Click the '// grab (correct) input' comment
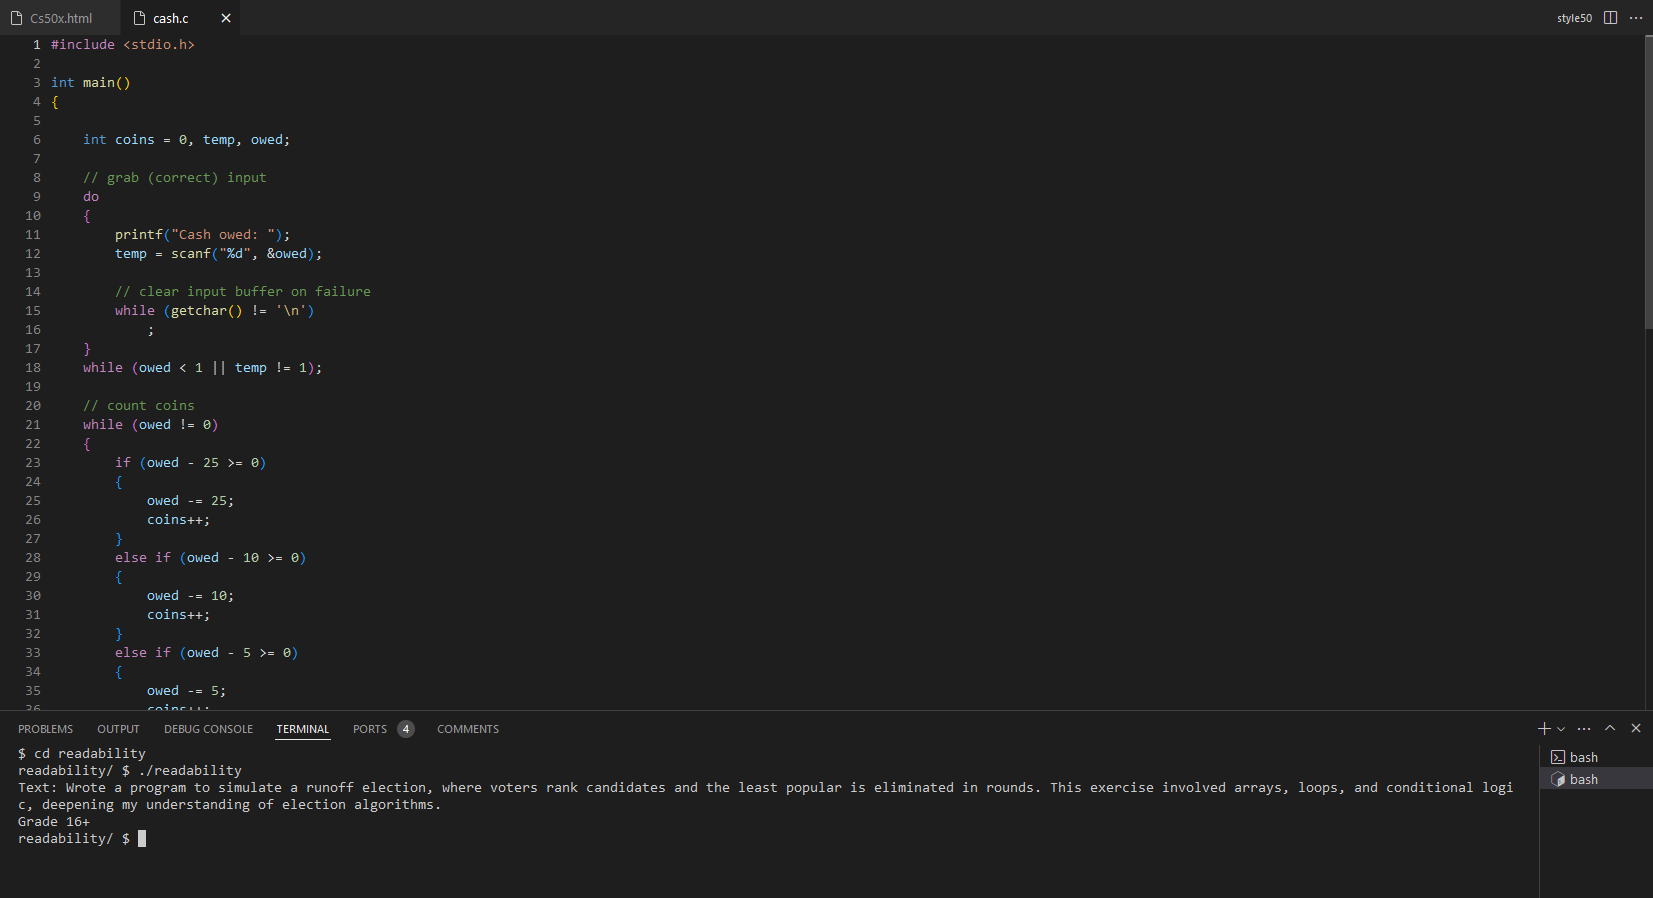 (175, 178)
